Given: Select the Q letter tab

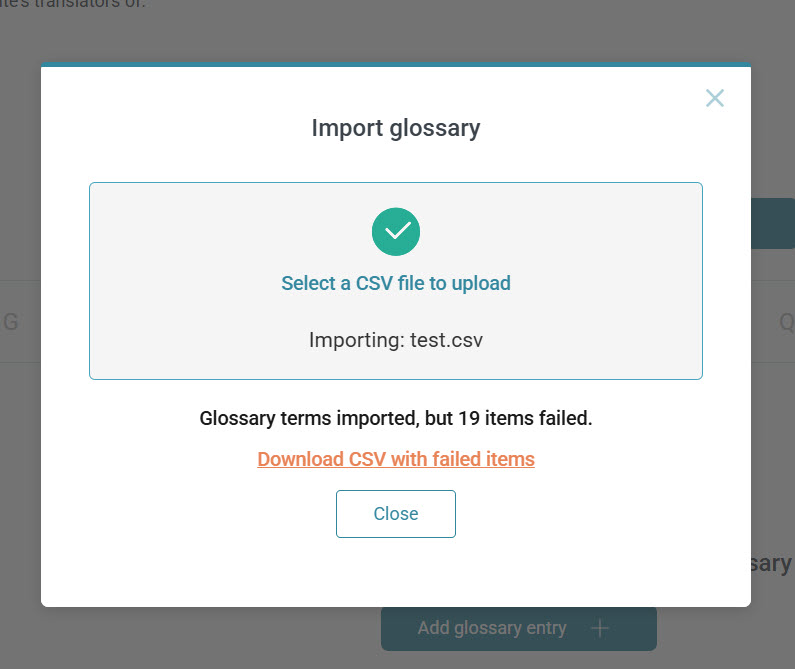Looking at the screenshot, I should 786,322.
